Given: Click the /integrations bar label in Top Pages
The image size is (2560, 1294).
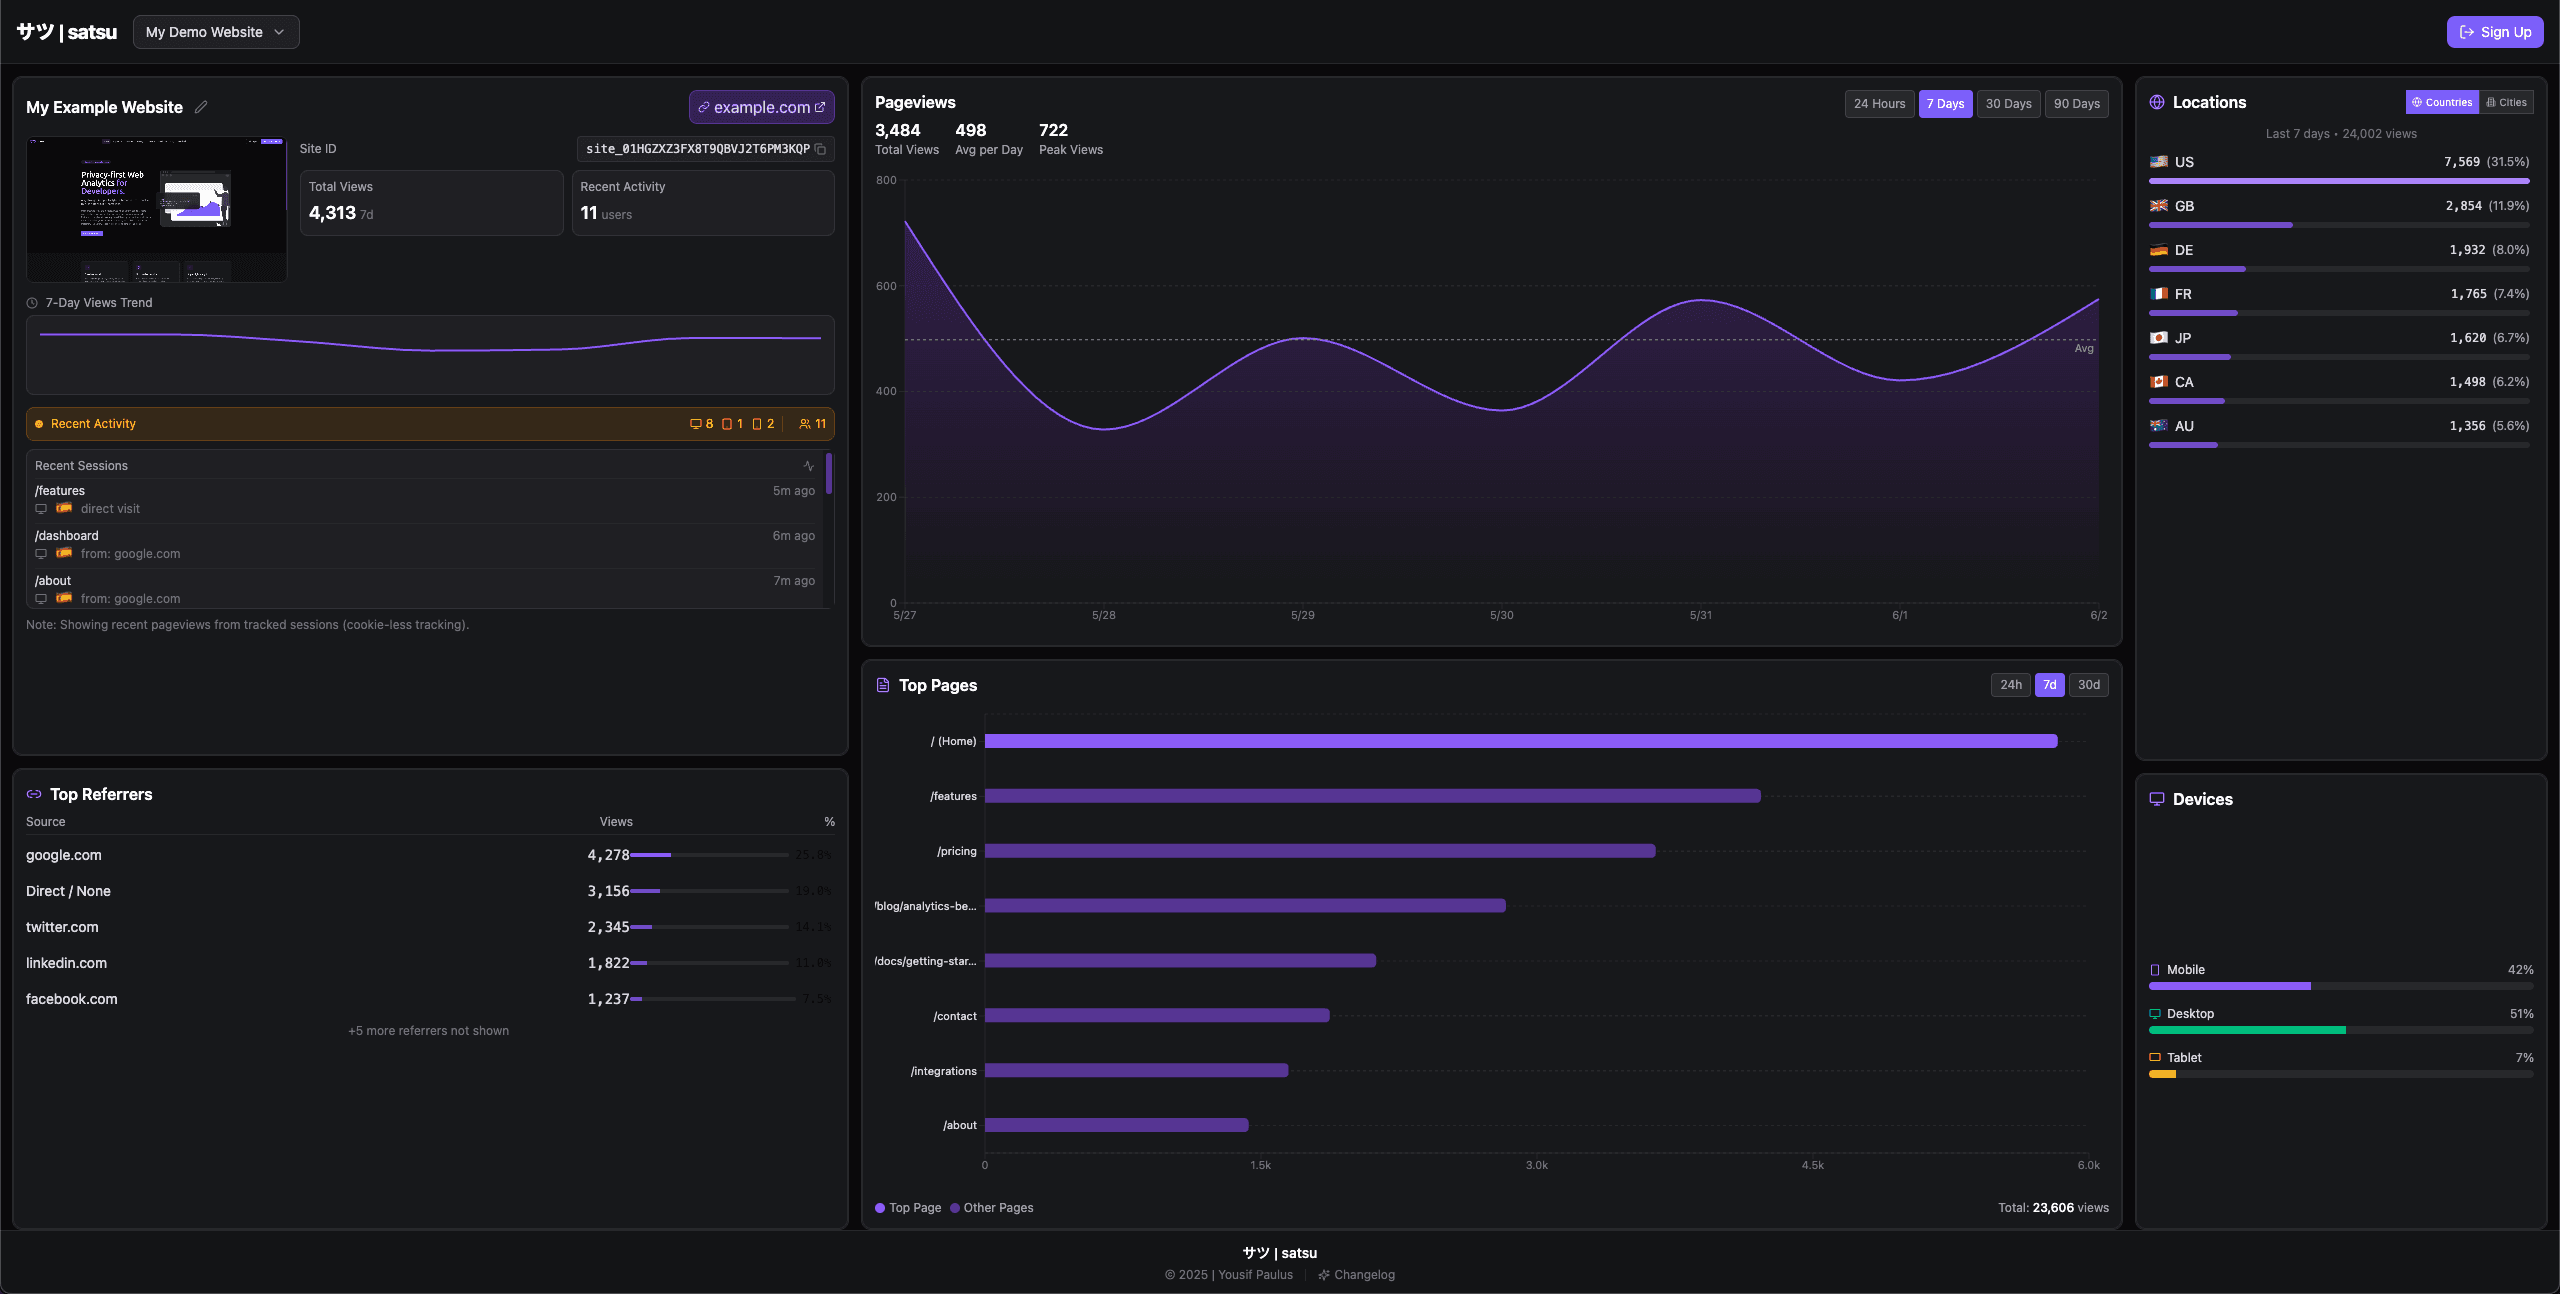Looking at the screenshot, I should click(x=944, y=1071).
